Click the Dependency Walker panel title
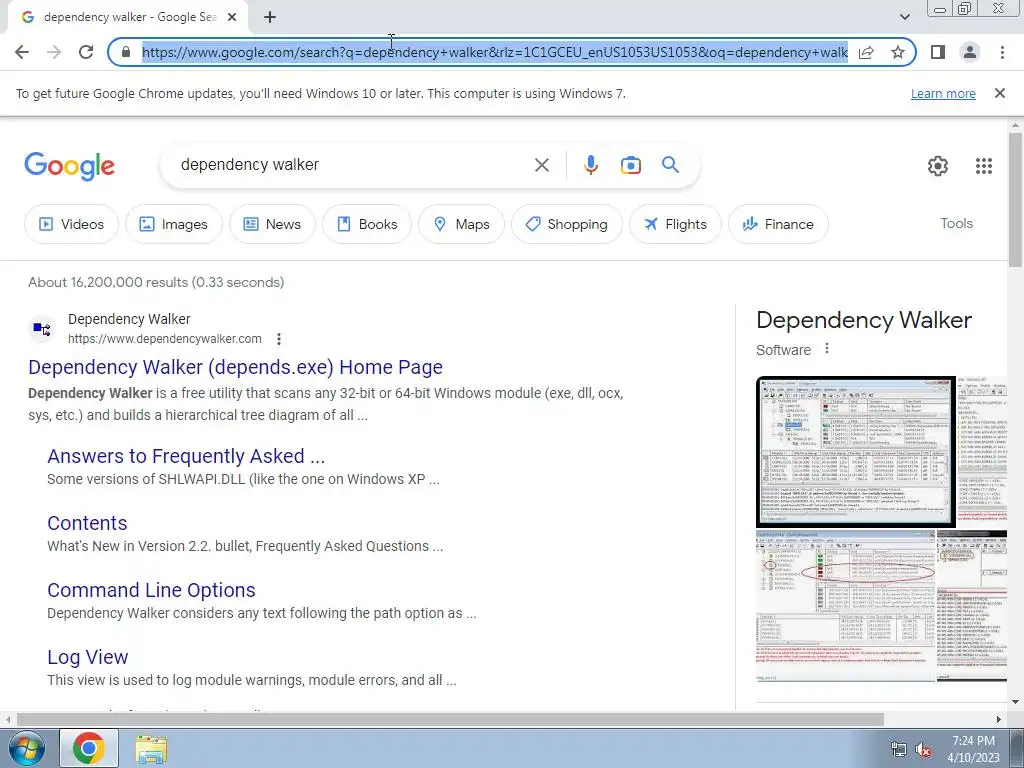This screenshot has width=1024, height=768. click(864, 320)
